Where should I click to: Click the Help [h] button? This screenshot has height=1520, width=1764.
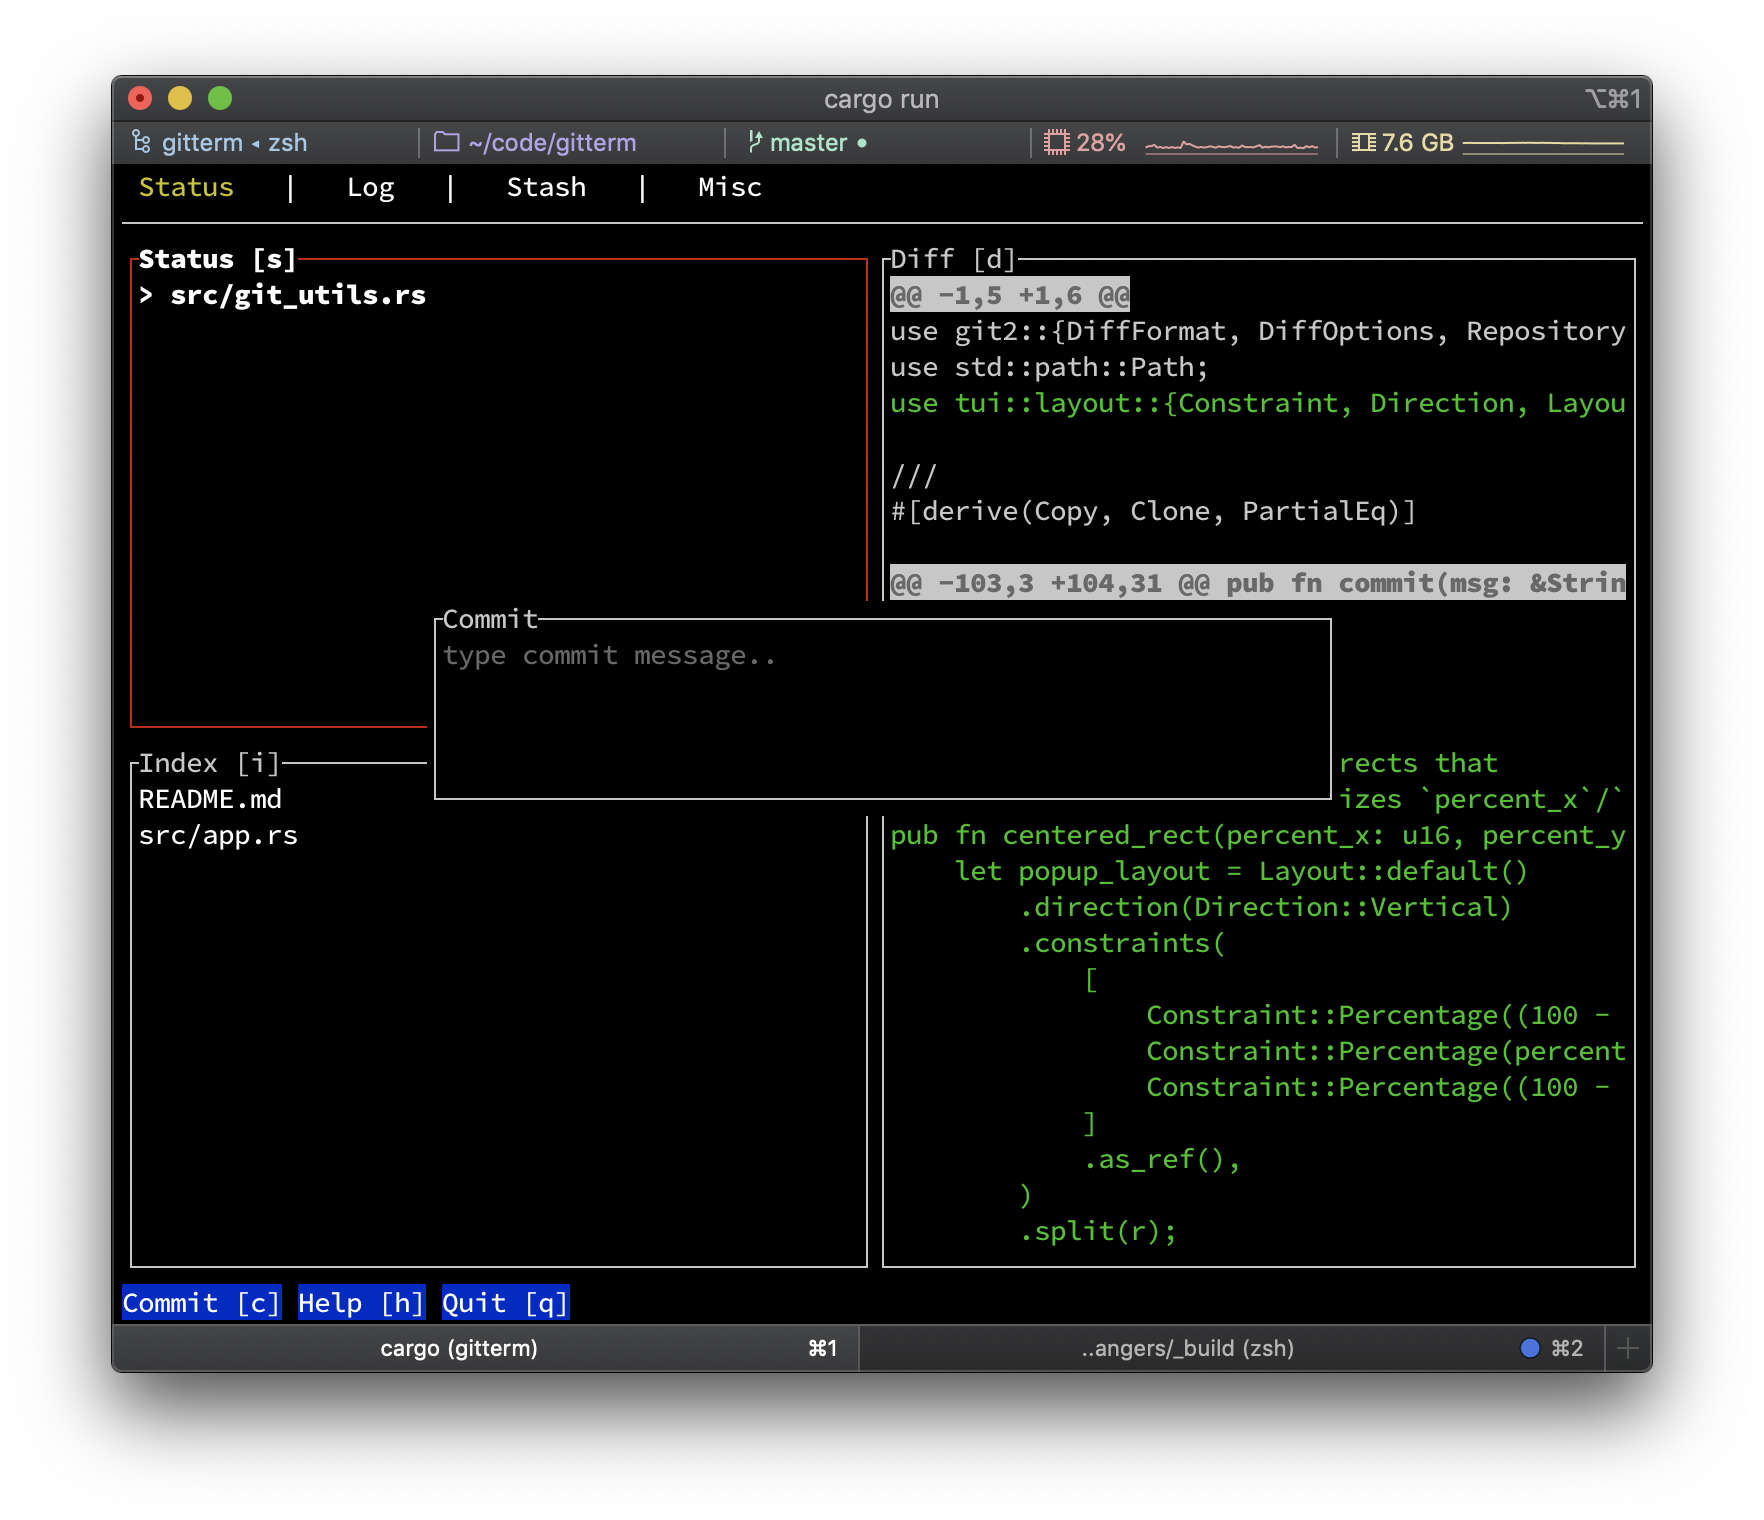[x=361, y=1302]
